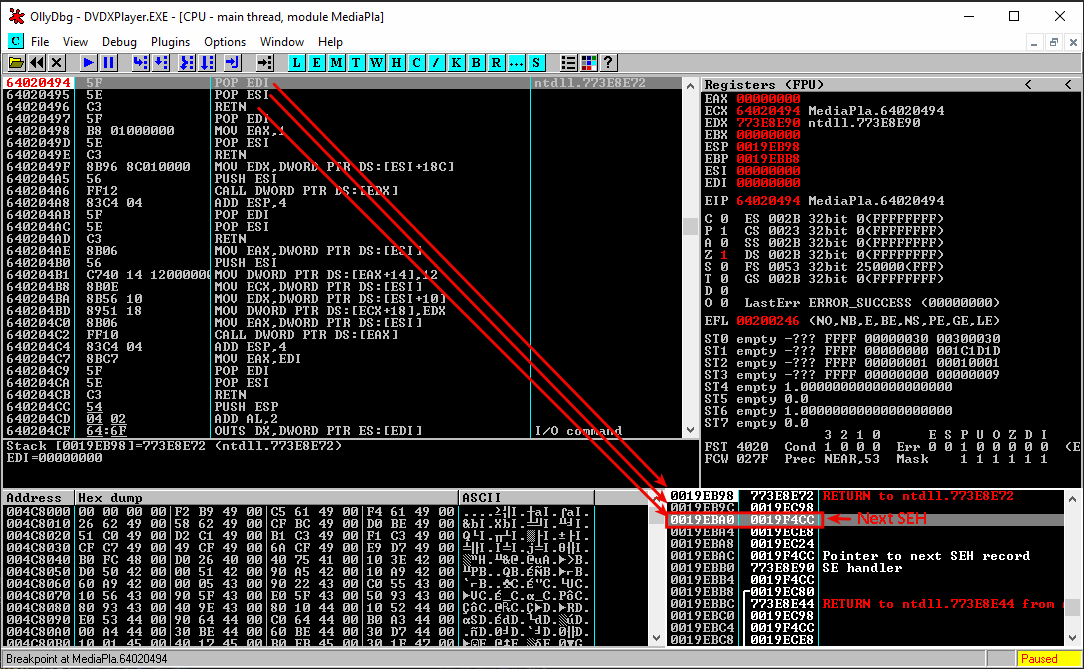Select the highlighted instruction at address 64020494
Viewport: 1085px width, 669px height.
pyautogui.click(x=343, y=83)
